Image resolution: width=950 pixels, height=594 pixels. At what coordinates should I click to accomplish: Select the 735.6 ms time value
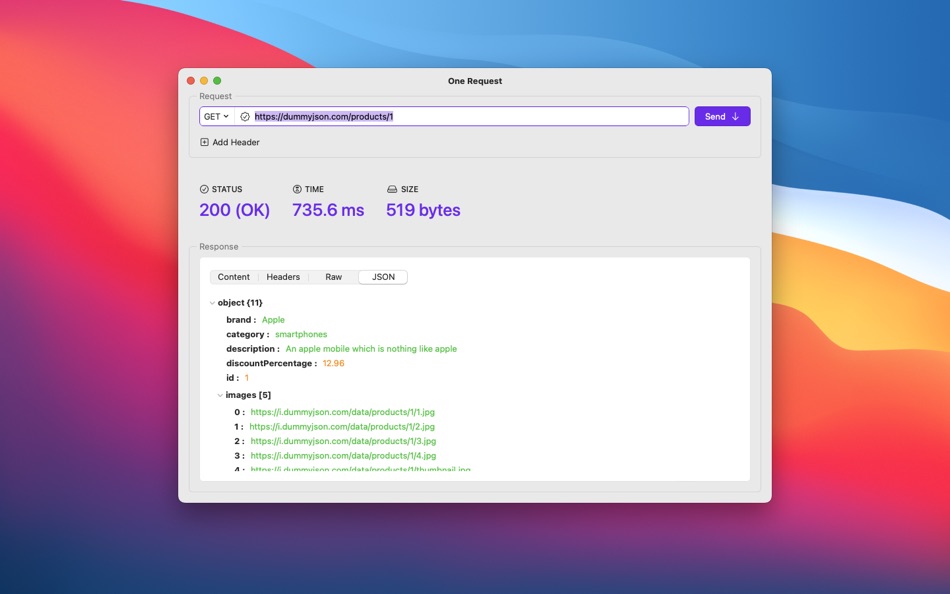328,210
